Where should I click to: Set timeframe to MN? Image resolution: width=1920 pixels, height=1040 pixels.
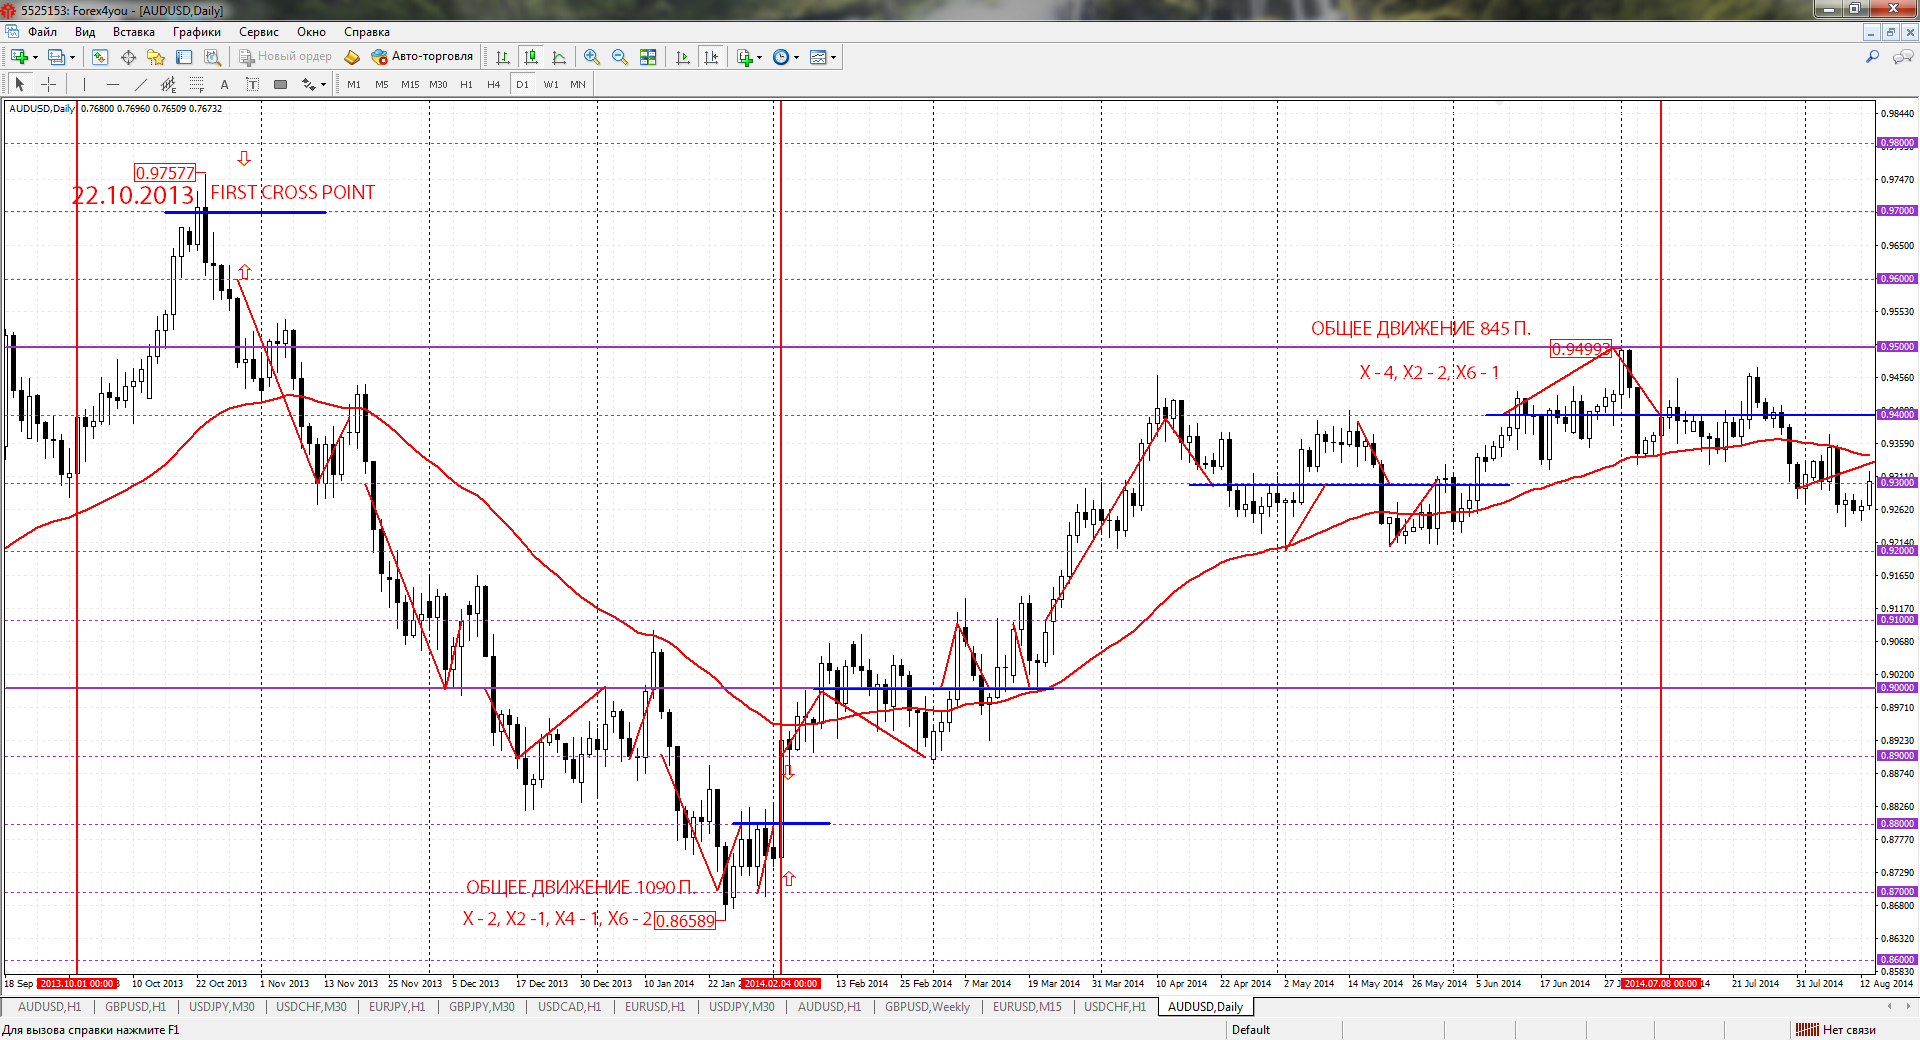(578, 85)
